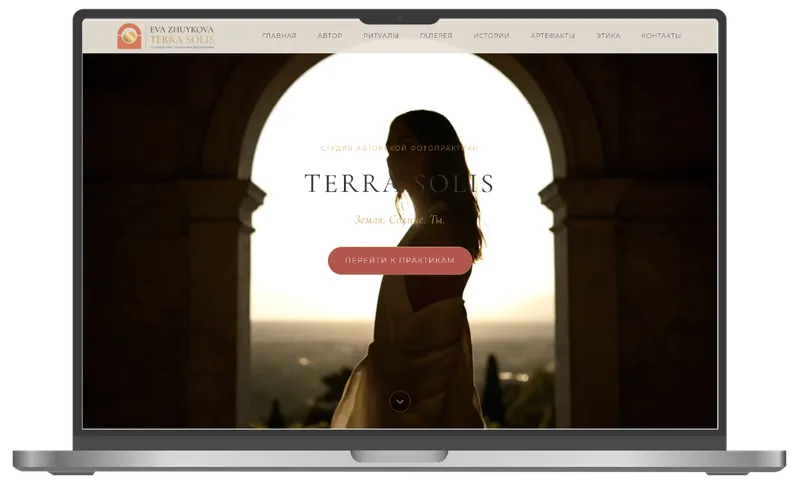Open the ГЛАВНАЯ menu item
800x484 pixels.
[x=279, y=36]
